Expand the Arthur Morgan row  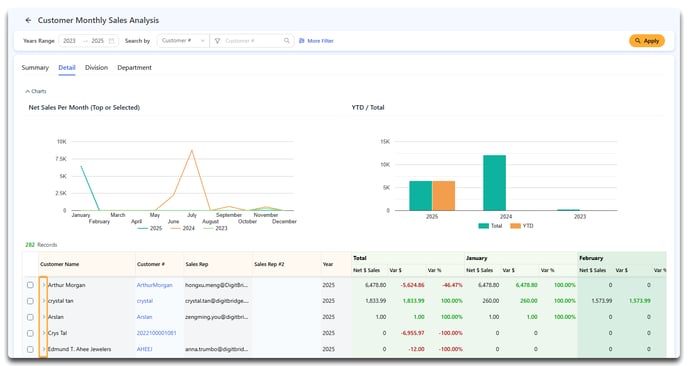point(43,285)
